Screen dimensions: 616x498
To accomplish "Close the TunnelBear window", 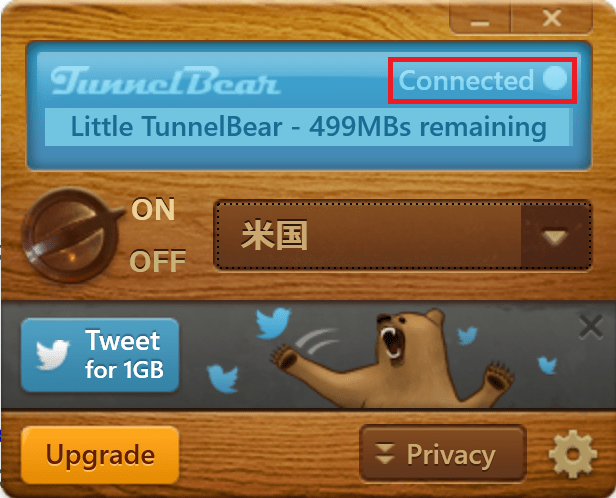I will coord(552,18).
